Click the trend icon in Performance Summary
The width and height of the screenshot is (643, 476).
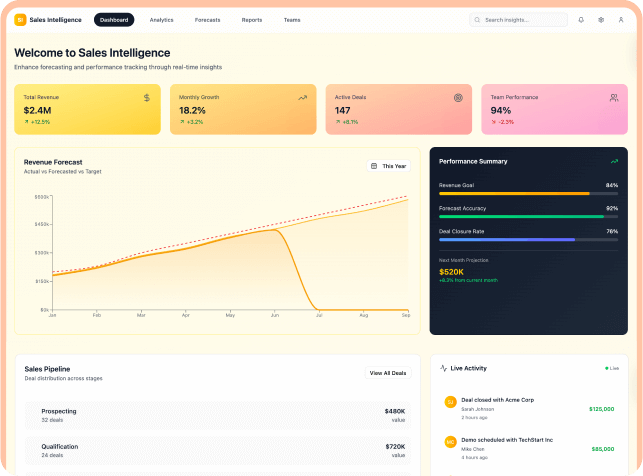tap(614, 161)
